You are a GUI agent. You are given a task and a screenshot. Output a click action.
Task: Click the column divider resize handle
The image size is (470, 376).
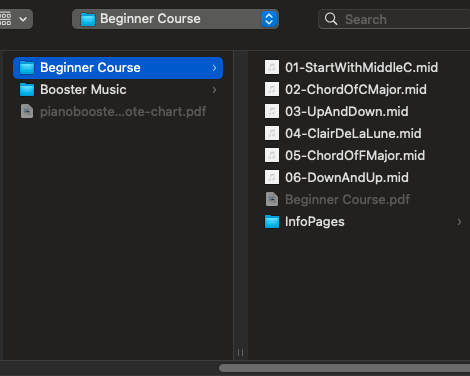point(240,352)
